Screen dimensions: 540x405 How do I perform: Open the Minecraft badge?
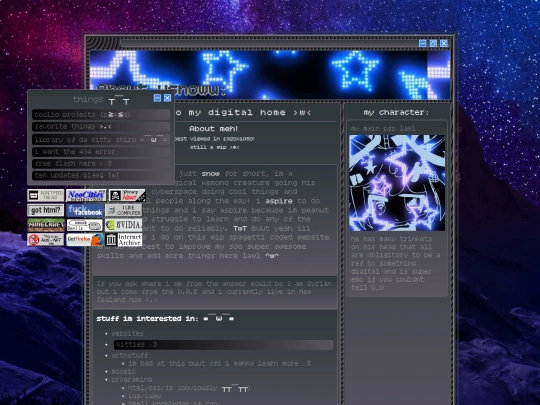(46, 225)
